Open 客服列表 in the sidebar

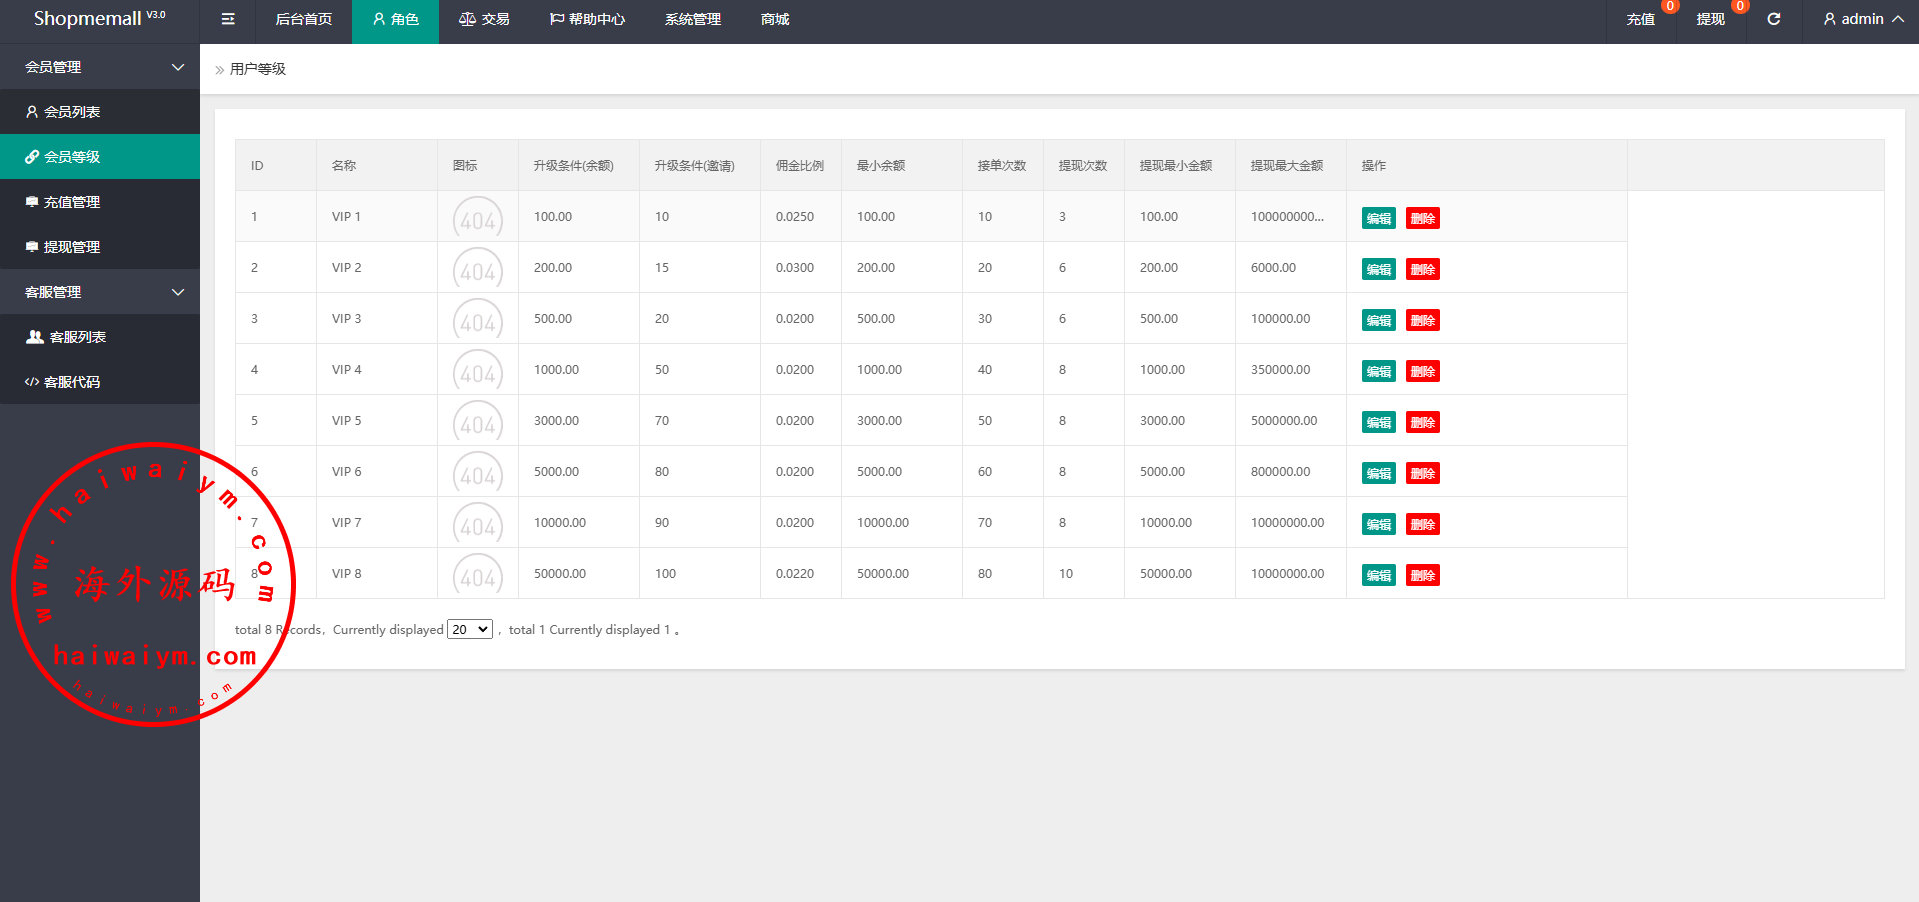point(66,337)
